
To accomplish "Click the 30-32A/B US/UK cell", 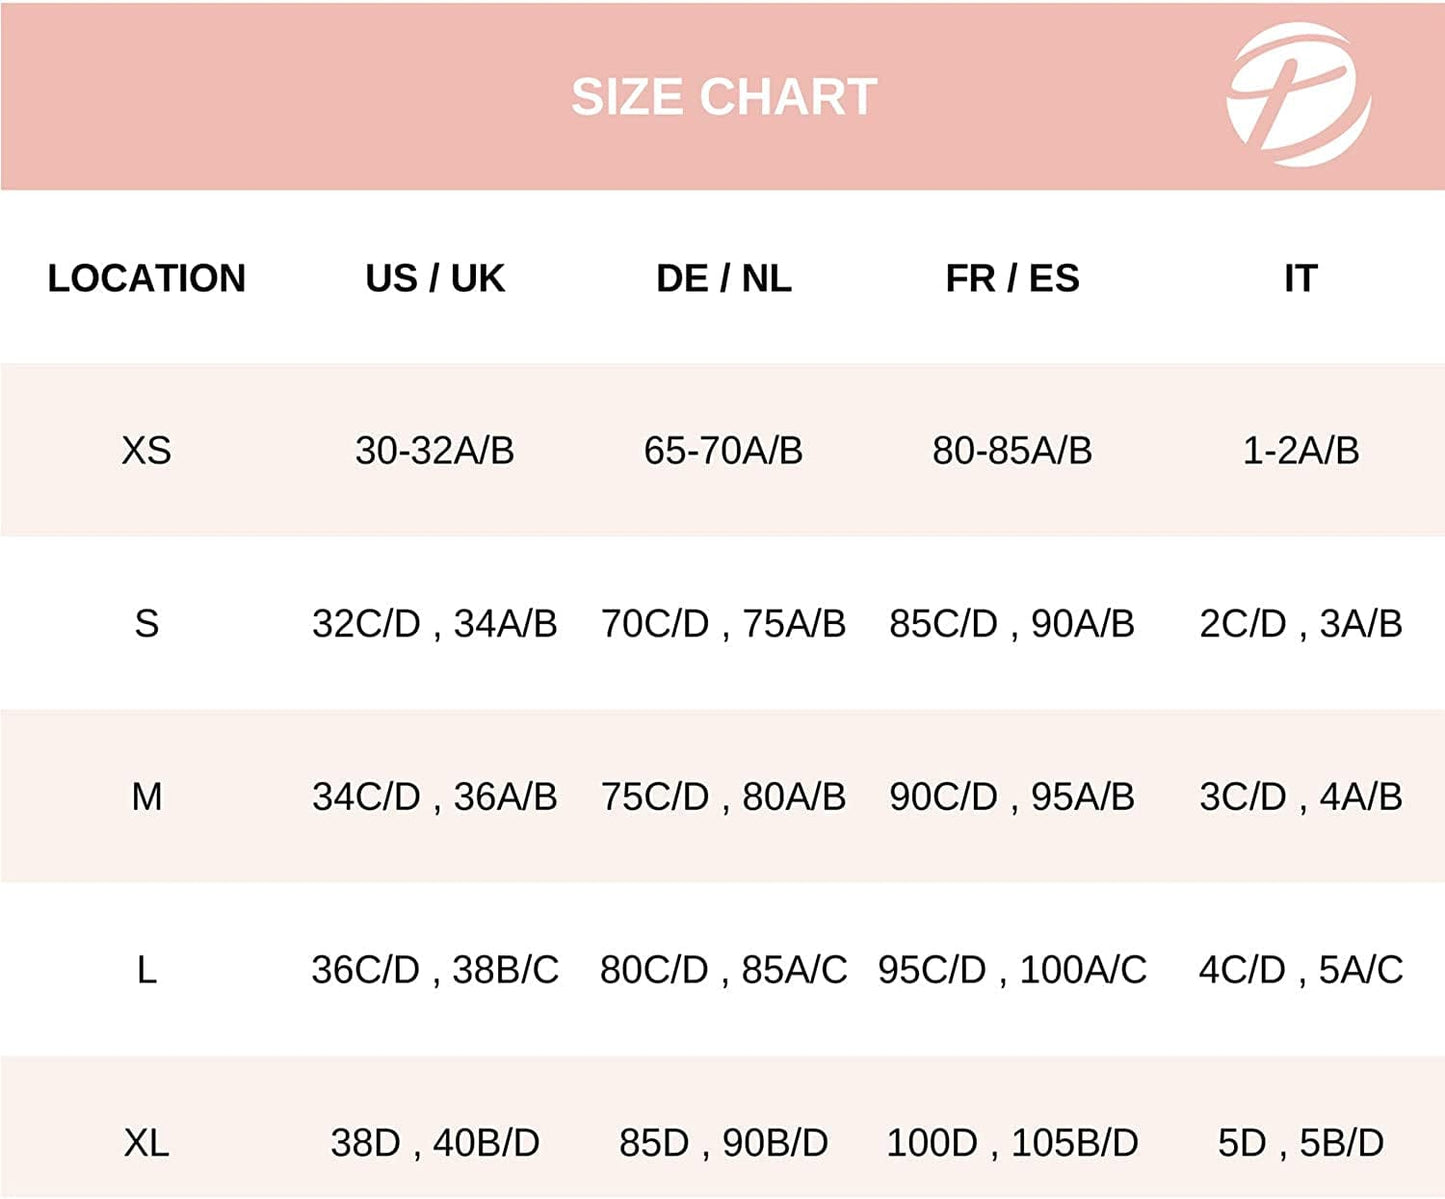I will (x=435, y=451).
